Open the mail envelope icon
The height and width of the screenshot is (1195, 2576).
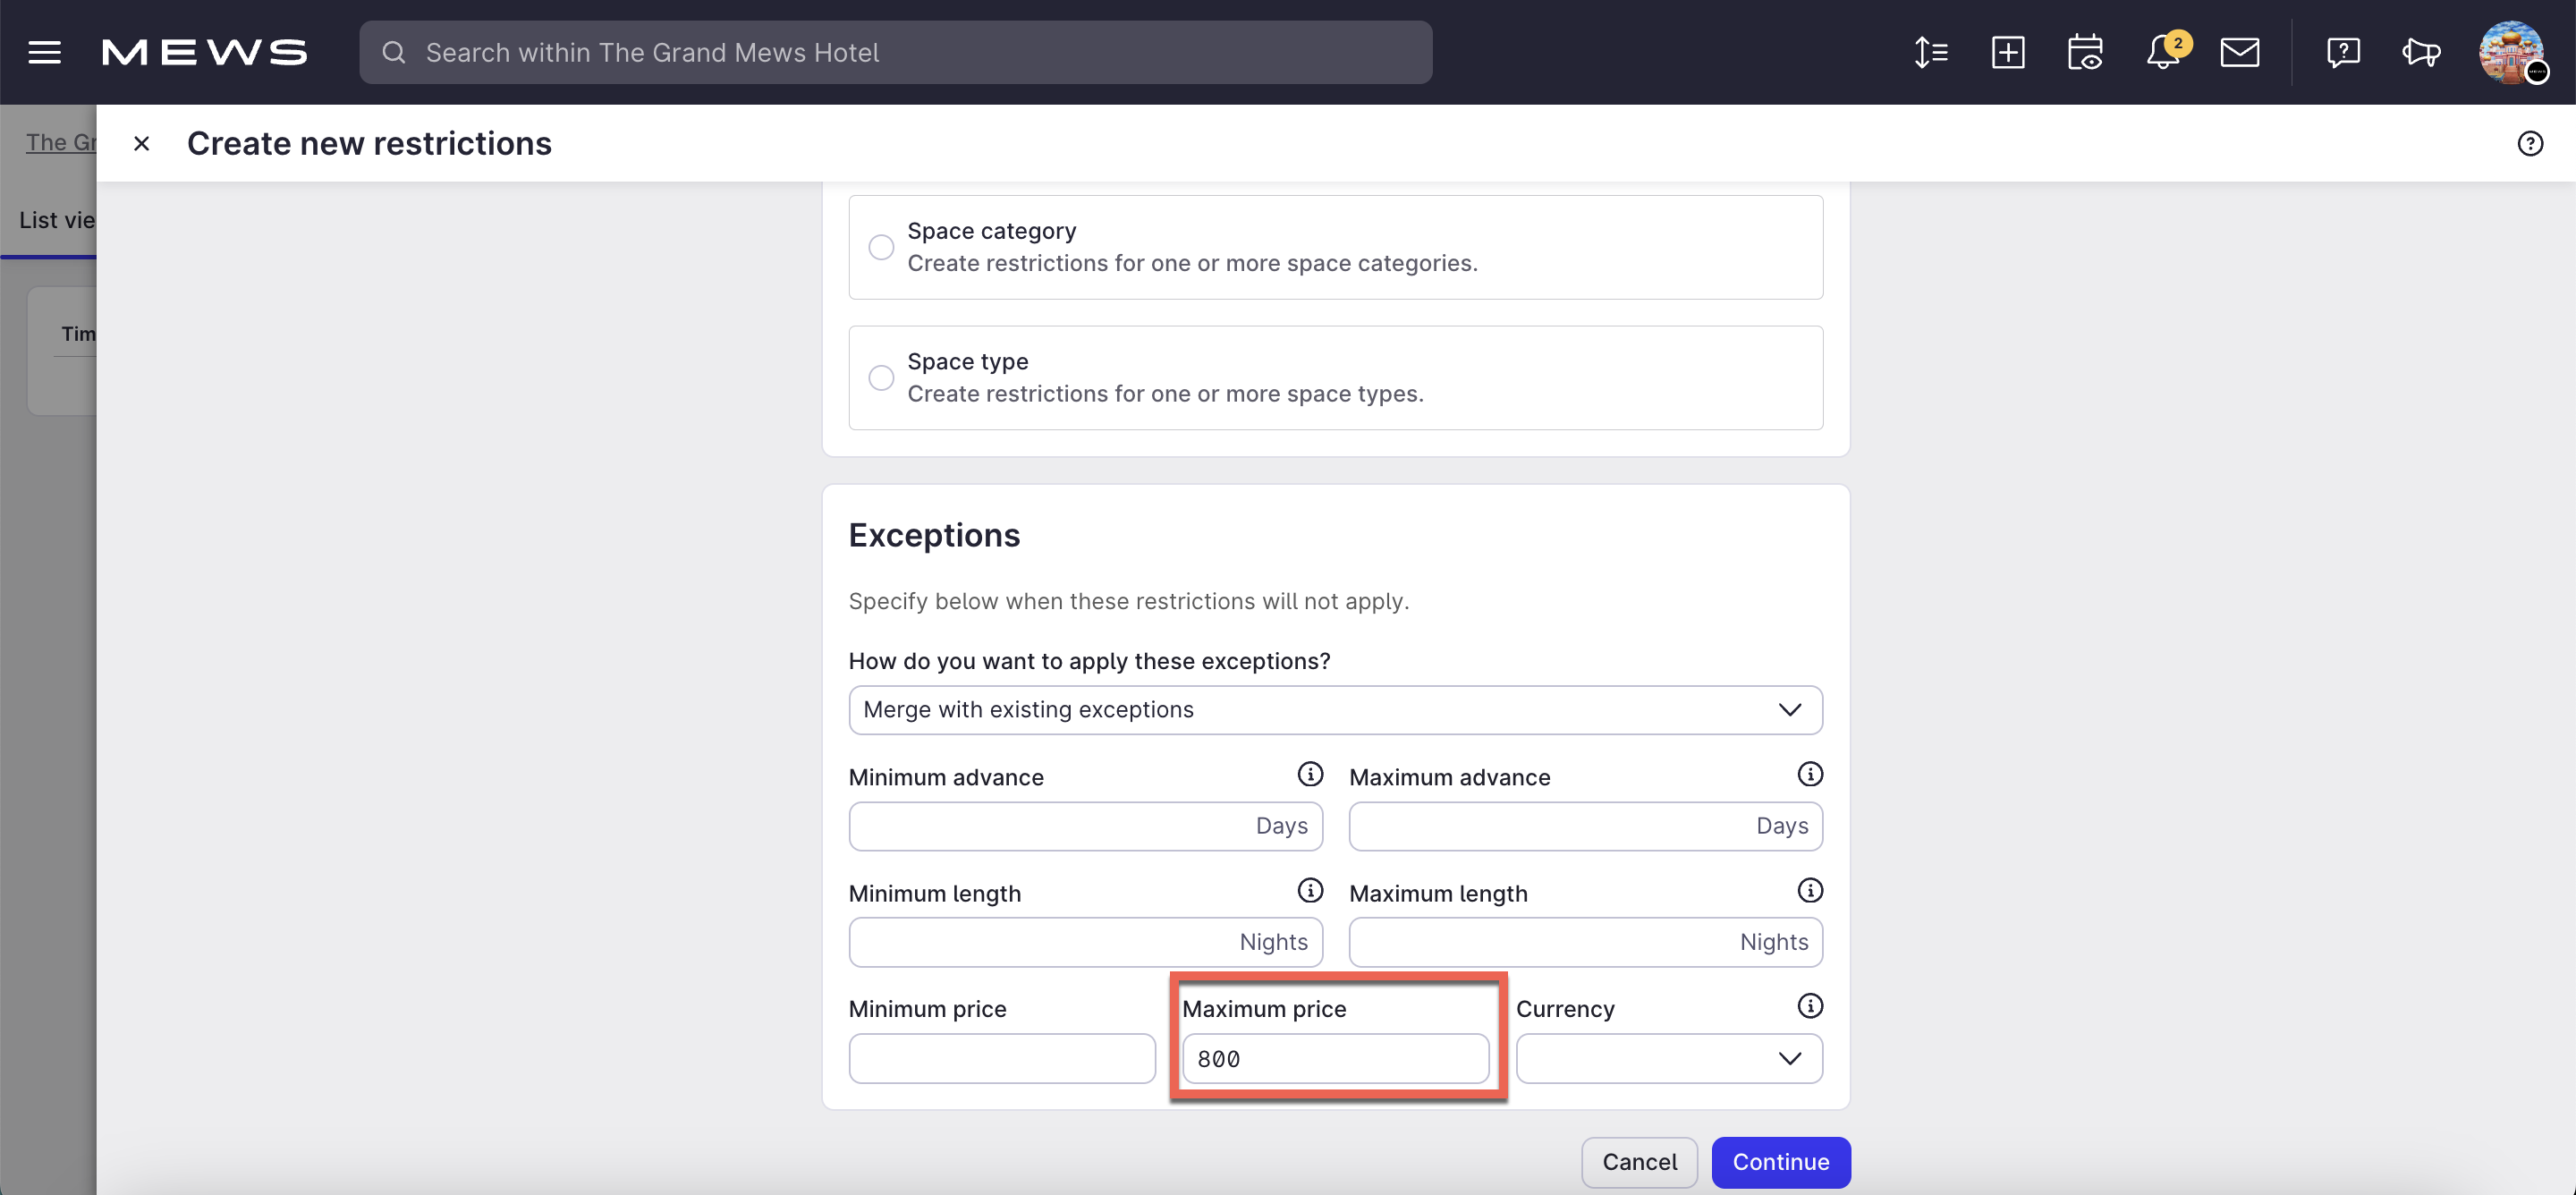(x=2240, y=52)
